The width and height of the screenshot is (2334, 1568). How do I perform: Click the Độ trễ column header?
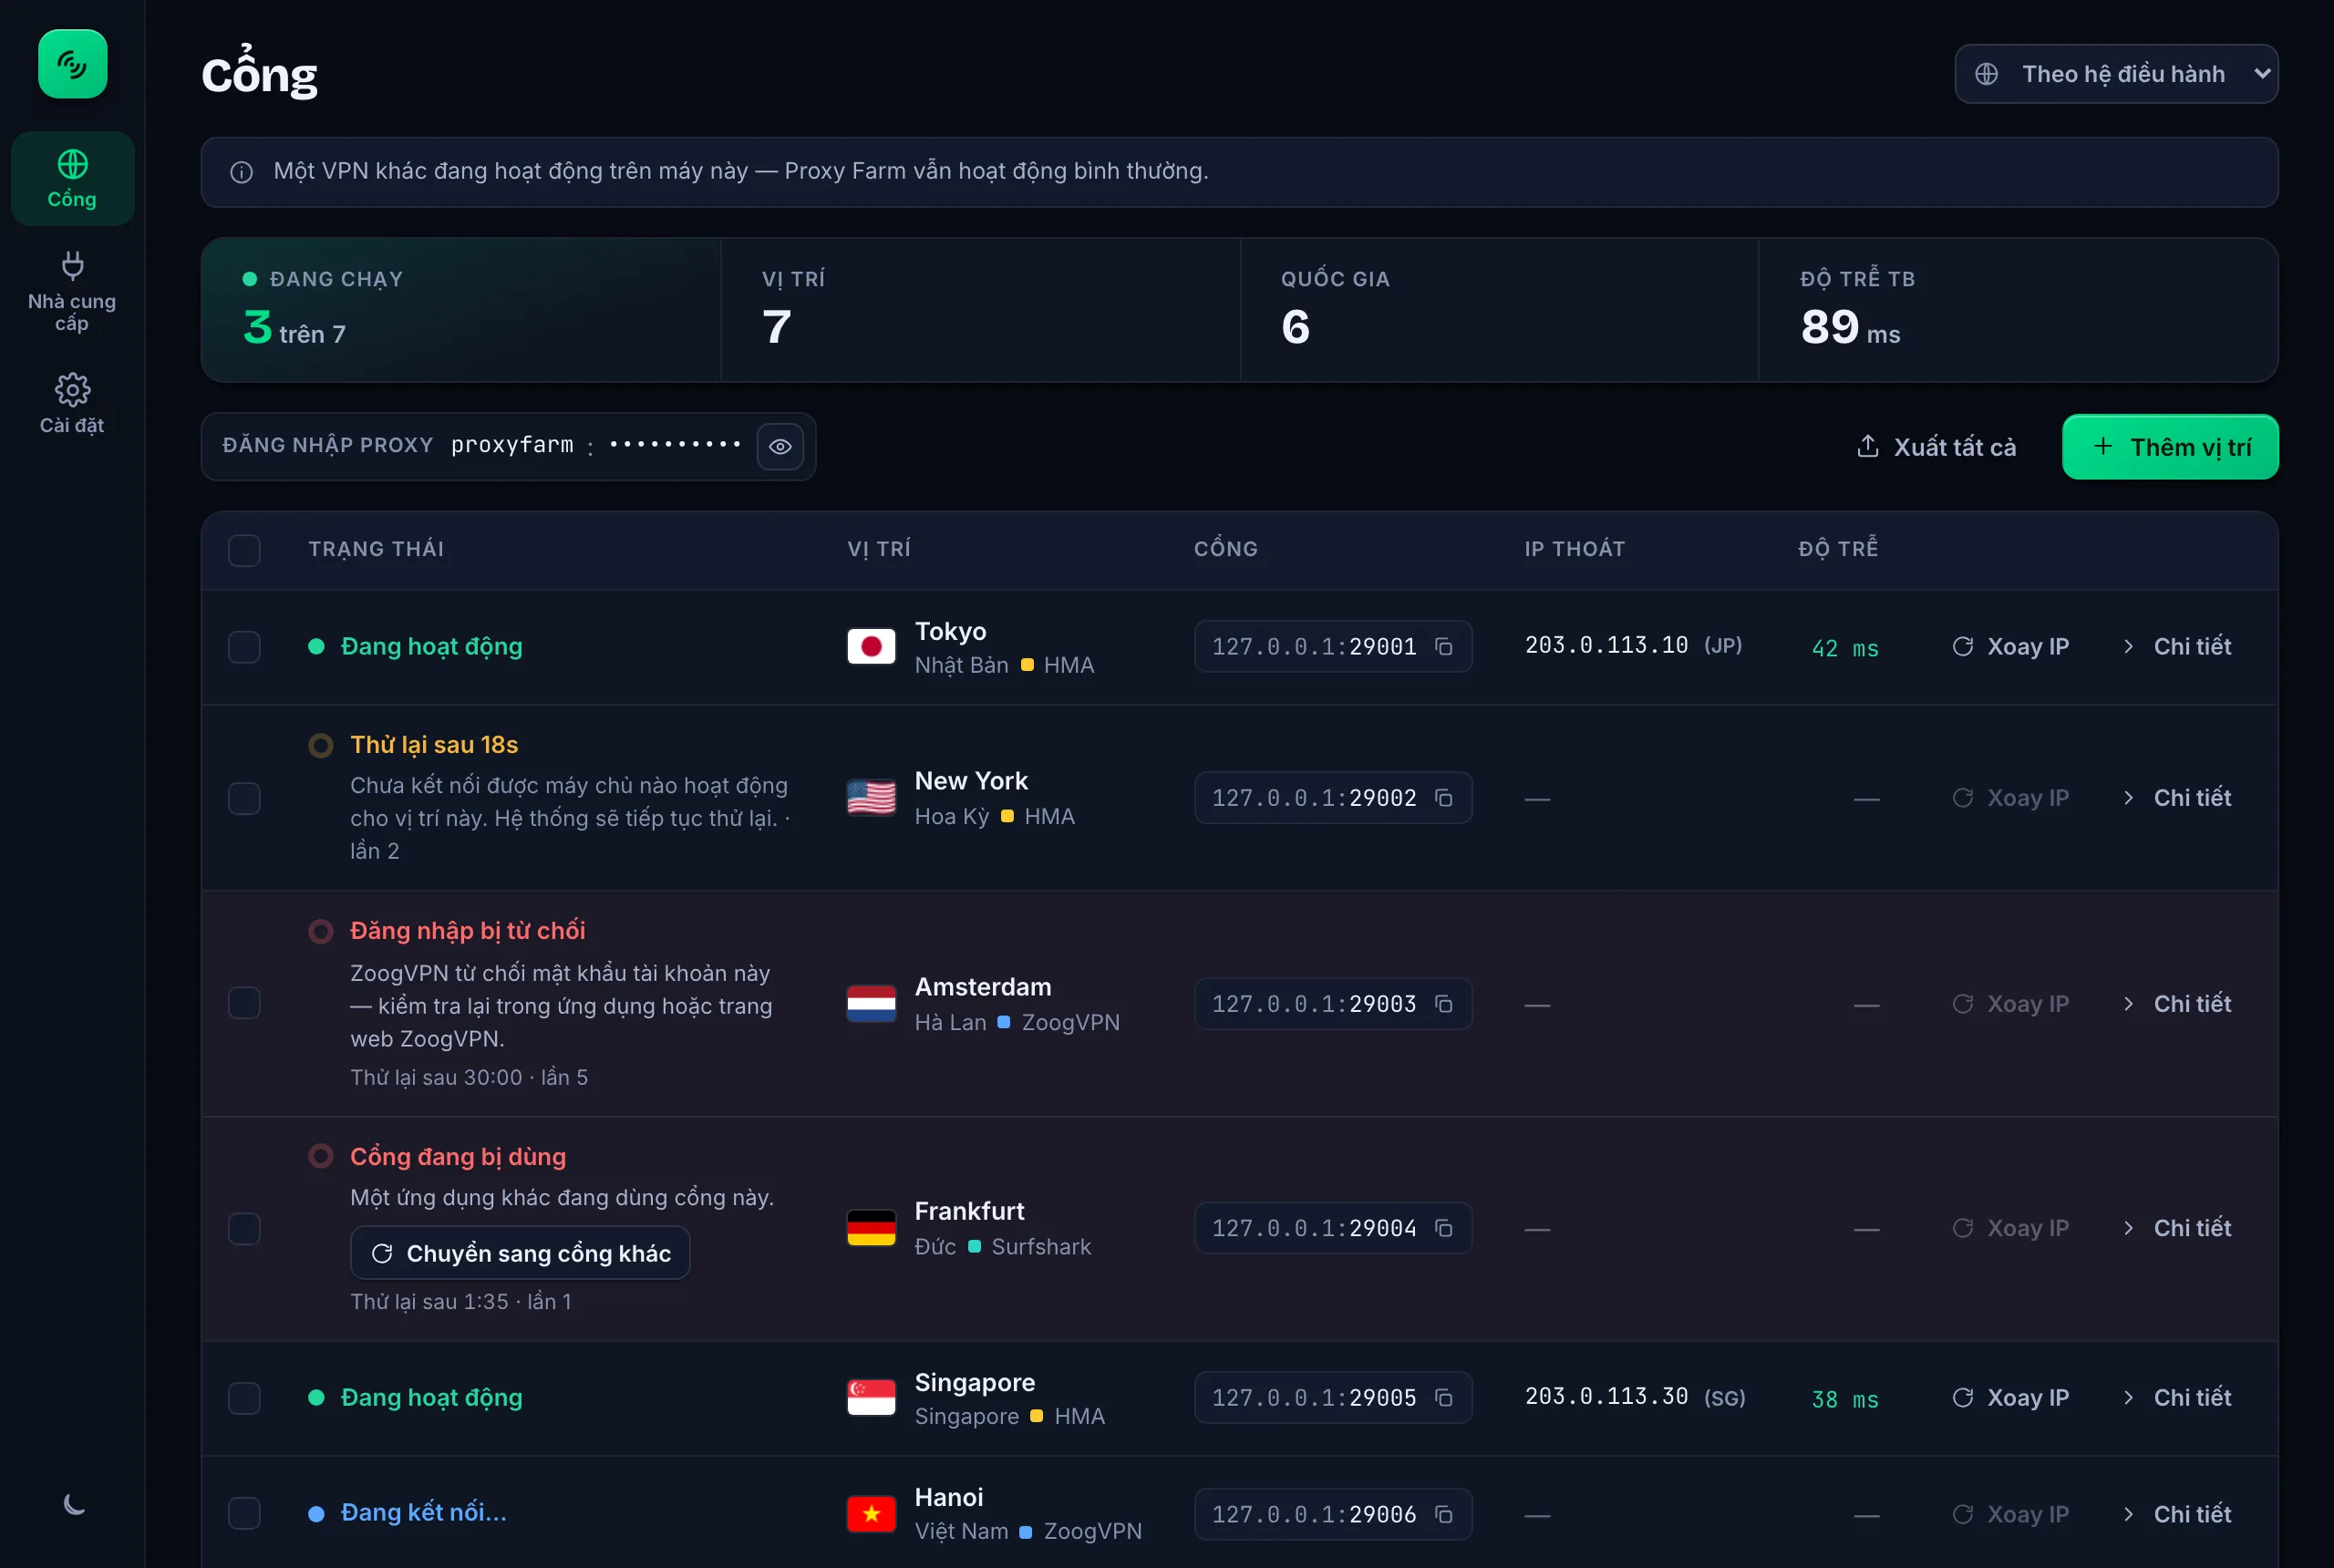(1838, 549)
